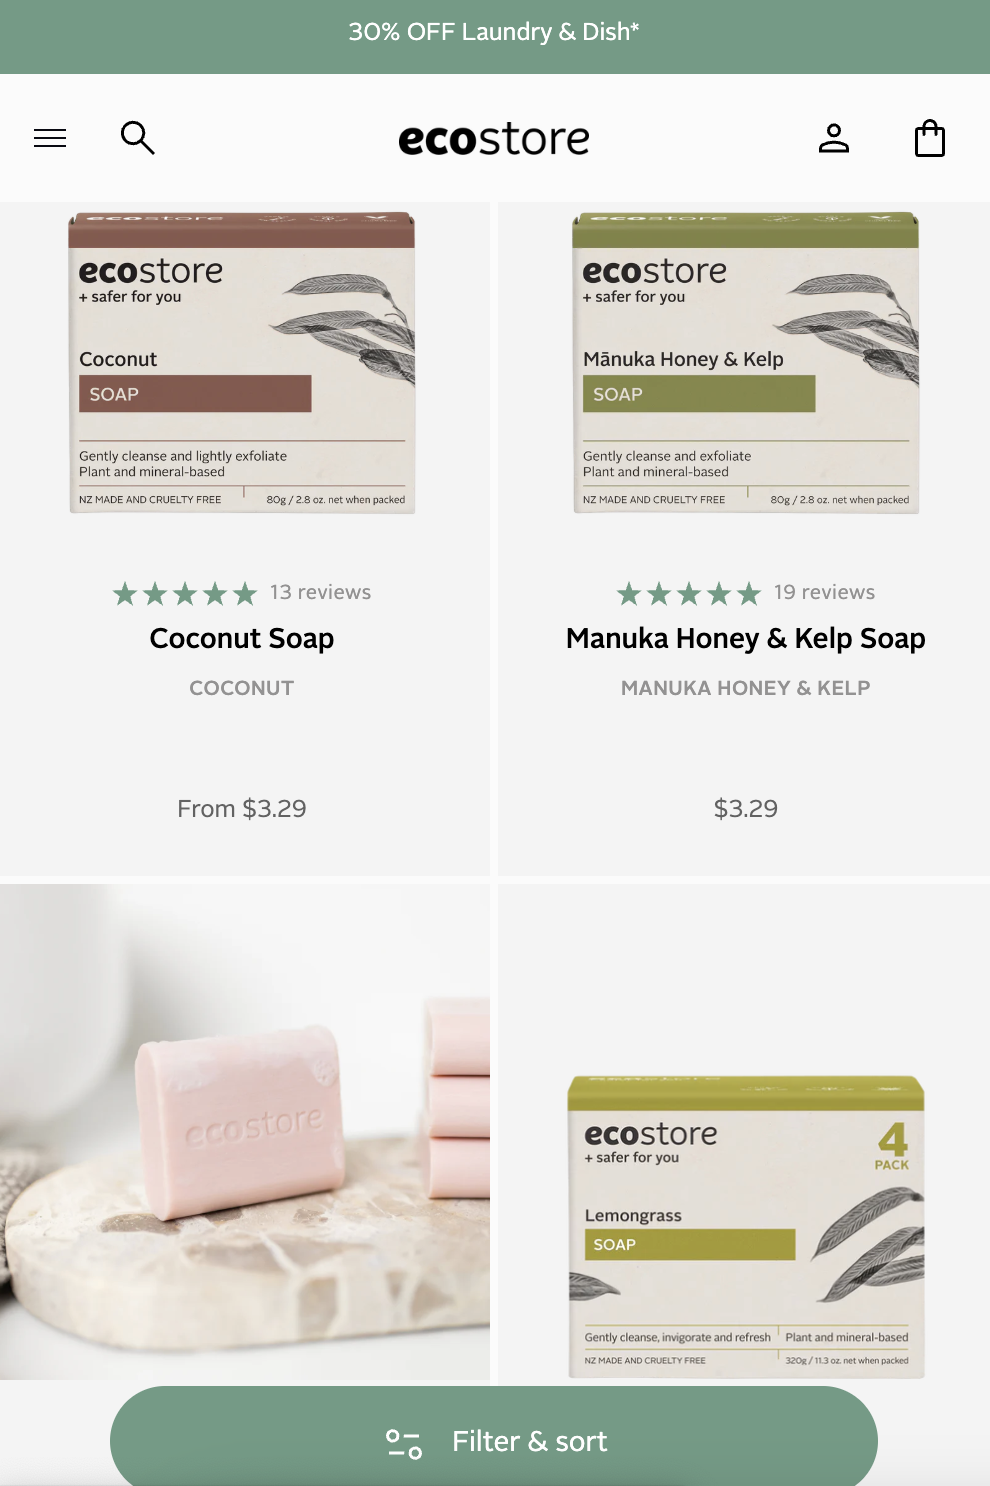Open the shopping bag cart icon
Viewport: 990px width, 1486px height.
click(x=930, y=138)
